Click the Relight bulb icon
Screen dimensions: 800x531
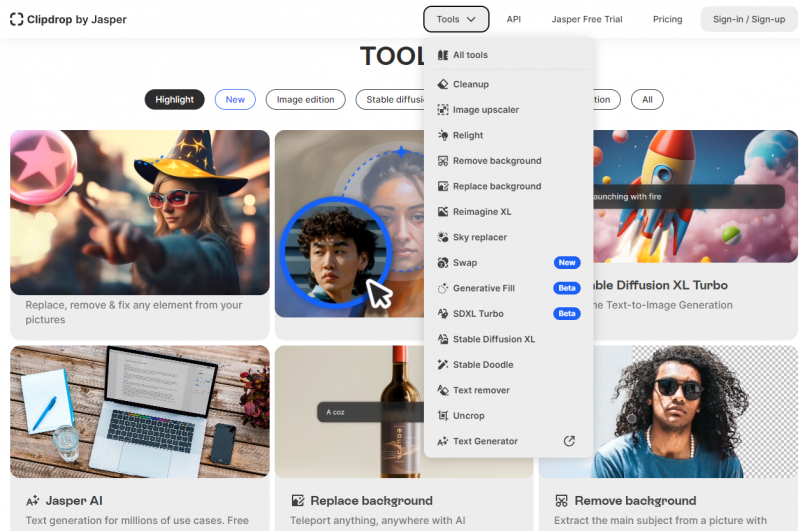(x=443, y=135)
